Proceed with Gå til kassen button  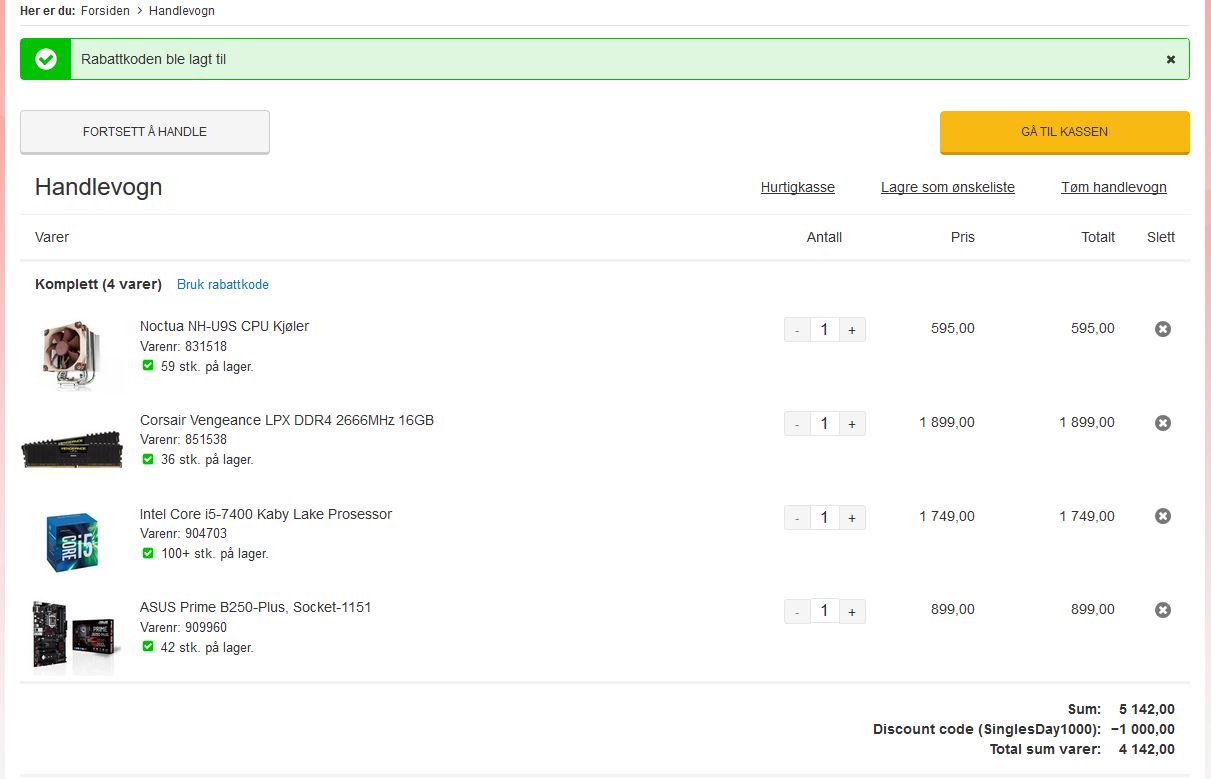tap(1064, 132)
